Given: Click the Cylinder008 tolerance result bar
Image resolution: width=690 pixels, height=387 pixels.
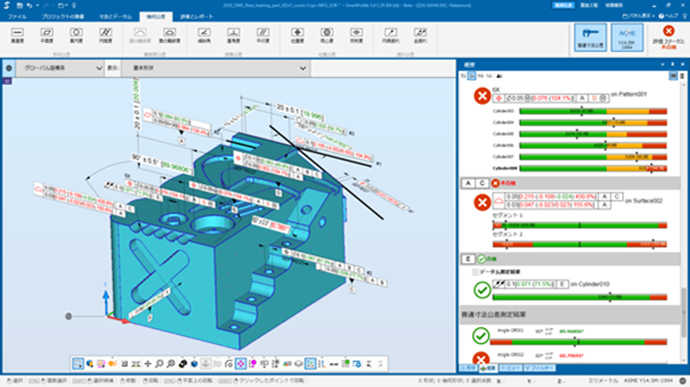Looking at the screenshot, I should pyautogui.click(x=593, y=168).
